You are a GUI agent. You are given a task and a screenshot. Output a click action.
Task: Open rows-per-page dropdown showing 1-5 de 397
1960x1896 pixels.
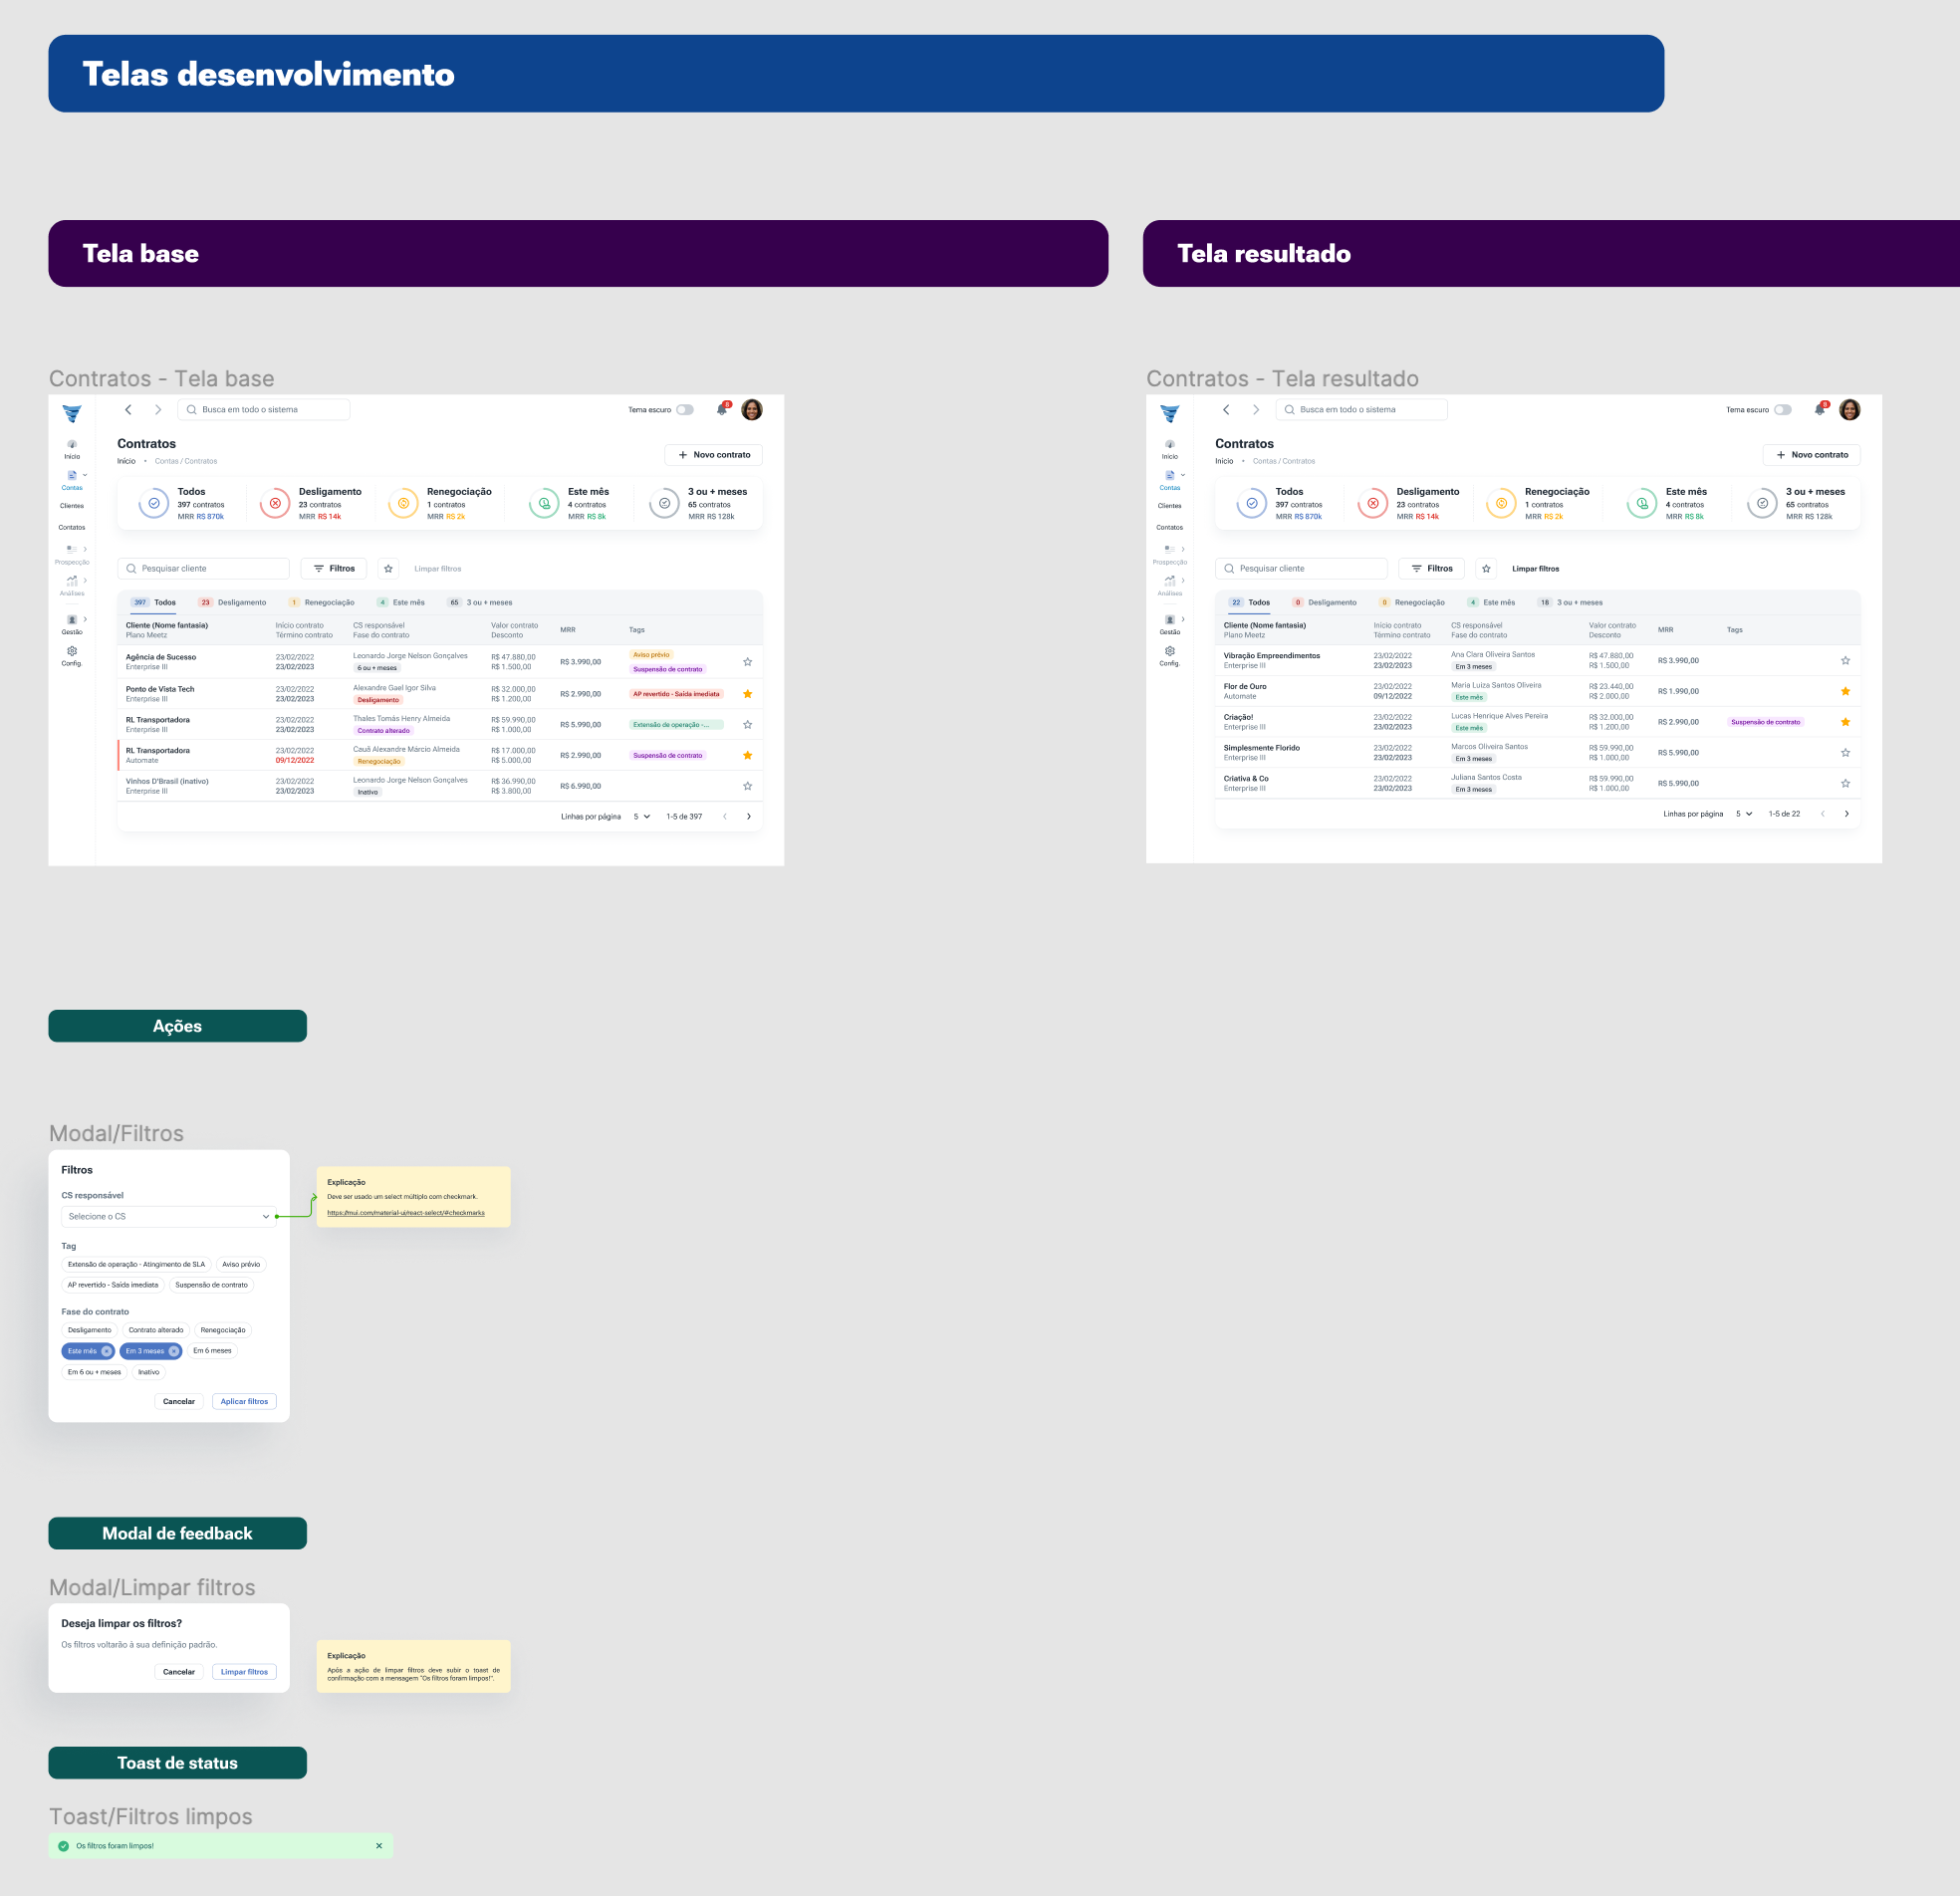tap(642, 816)
